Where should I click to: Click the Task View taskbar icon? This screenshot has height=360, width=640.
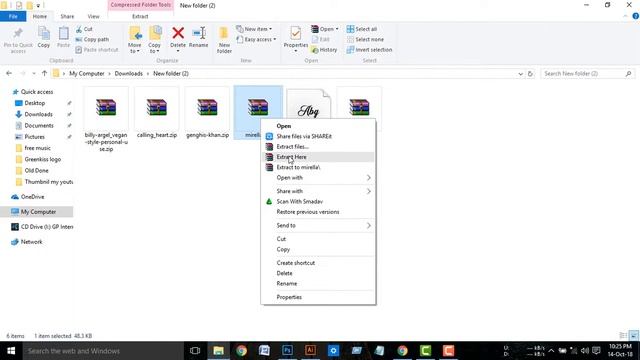(x=195, y=351)
